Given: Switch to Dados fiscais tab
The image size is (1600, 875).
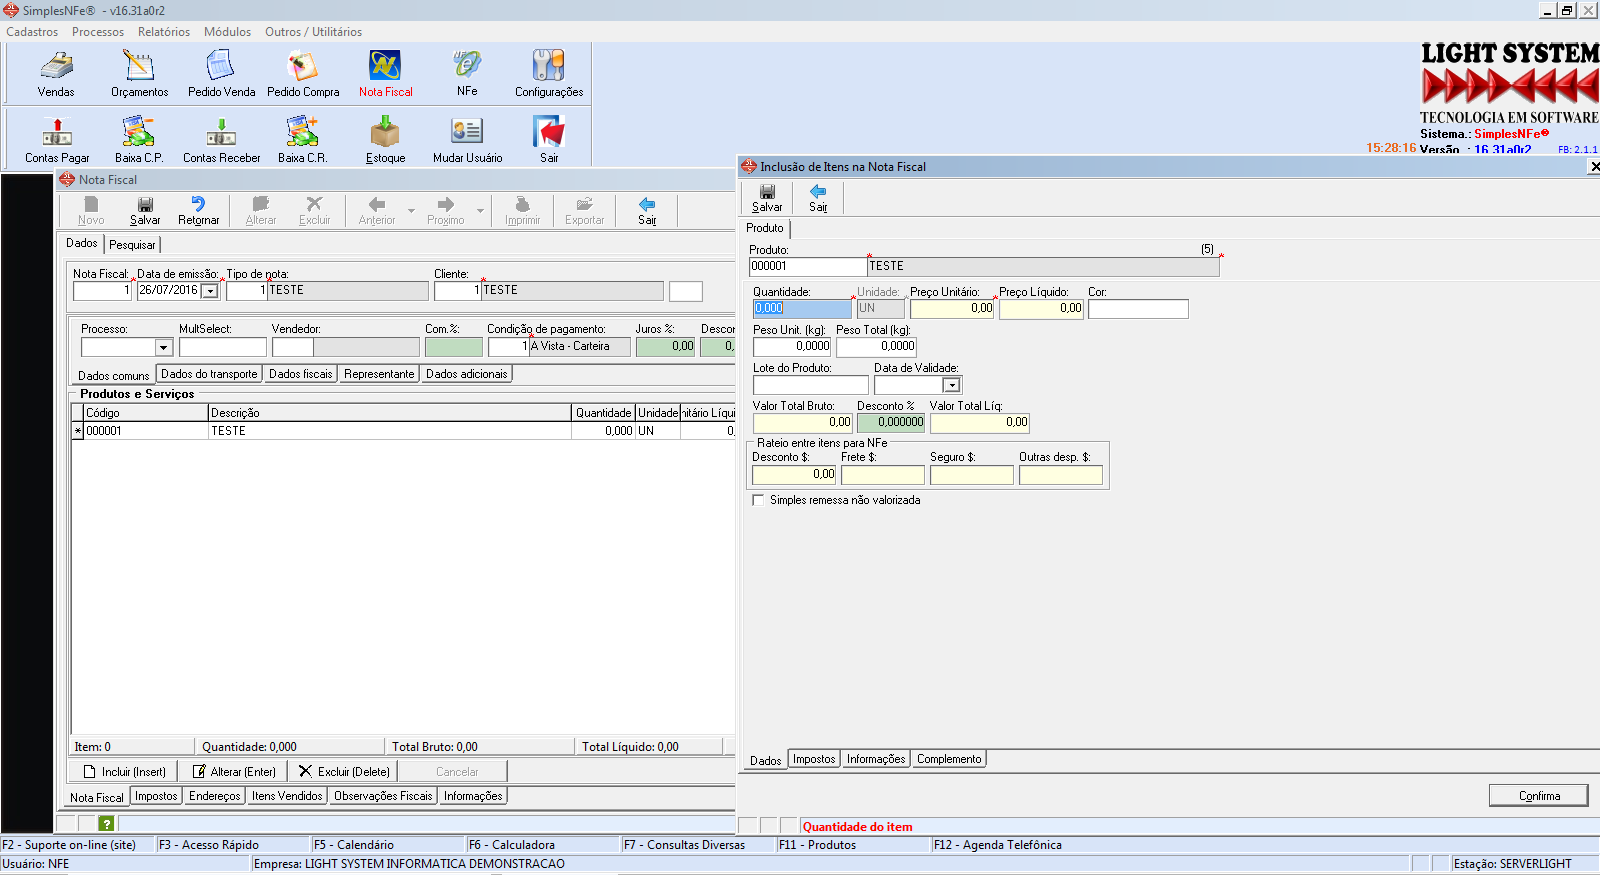Looking at the screenshot, I should [x=300, y=374].
